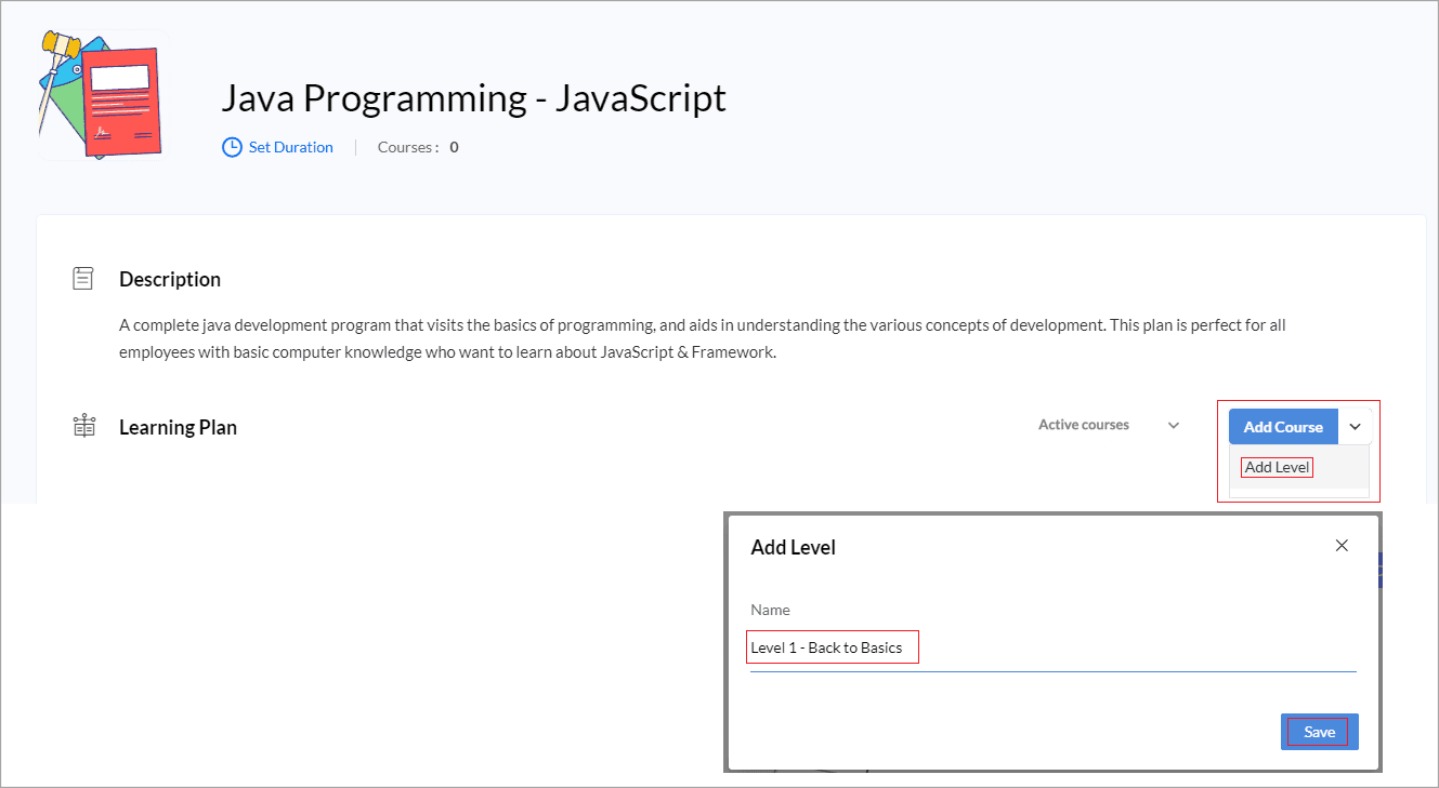The image size is (1439, 788).
Task: Click the Description document icon
Action: click(84, 279)
